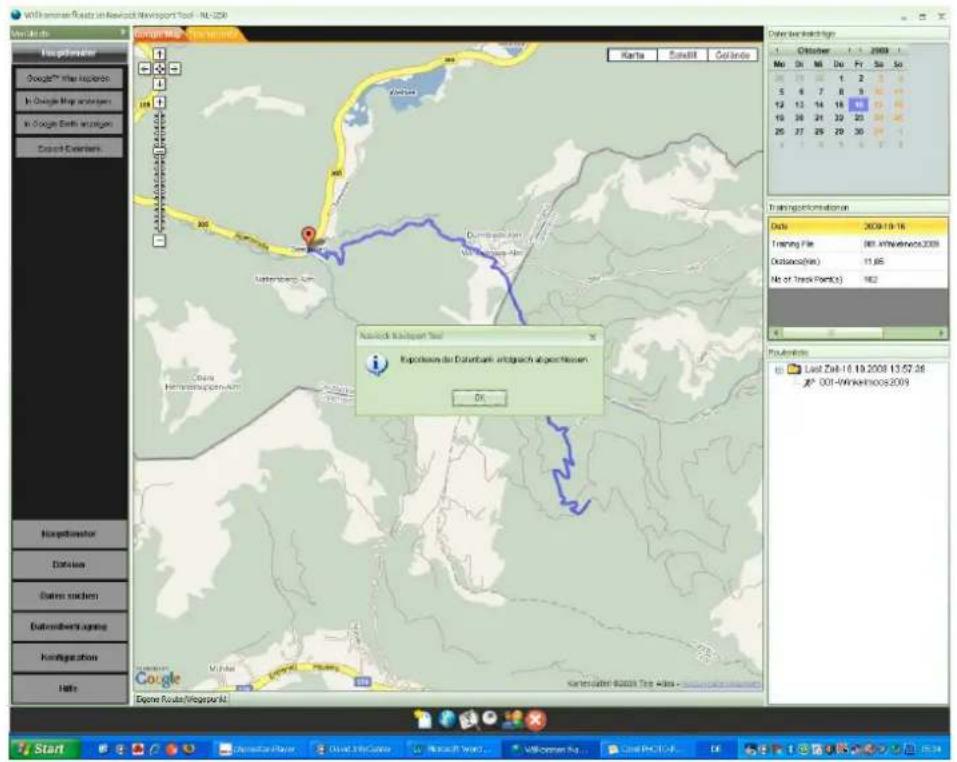Screen dimensions: 957x762
Task: Open the Google Map tab
Action: (158, 35)
